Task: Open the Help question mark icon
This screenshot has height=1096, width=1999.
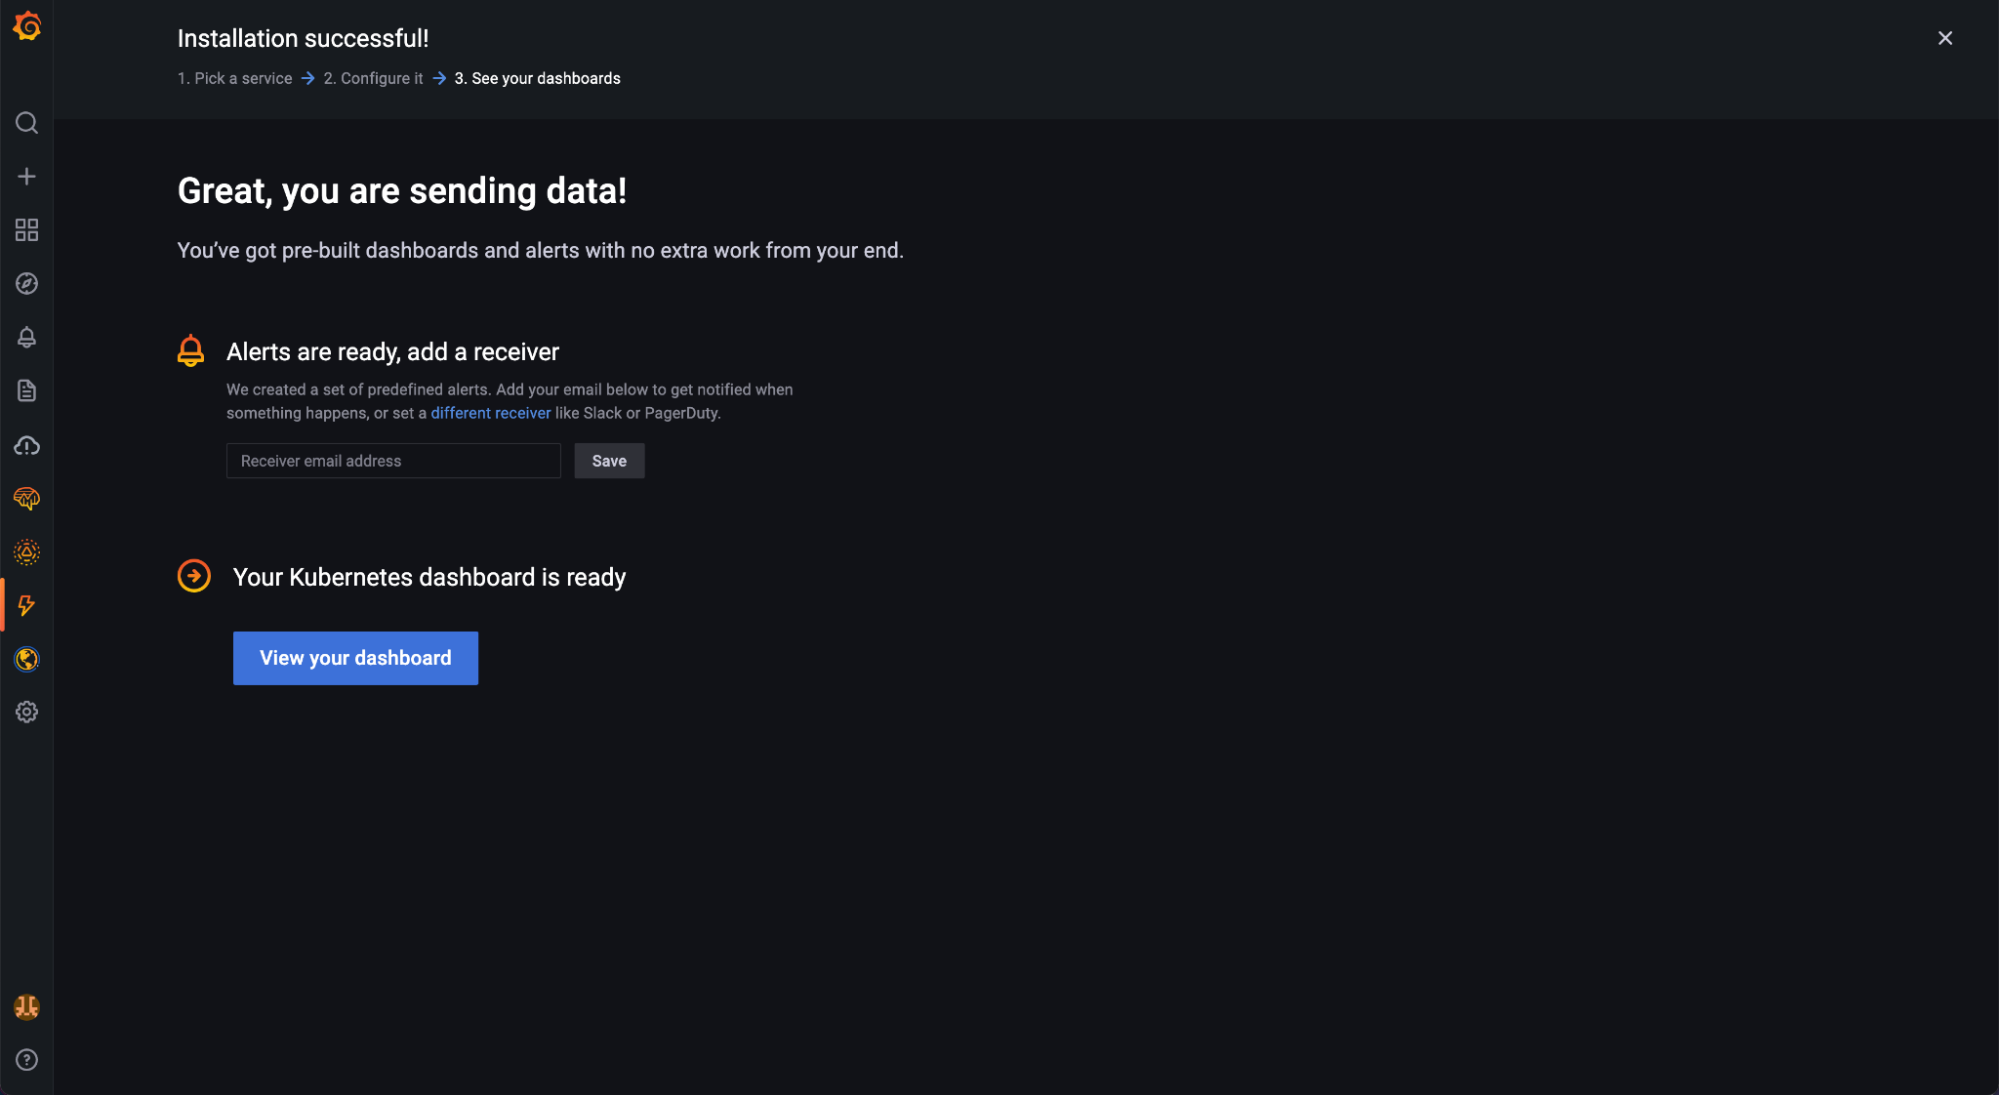Action: click(x=27, y=1060)
